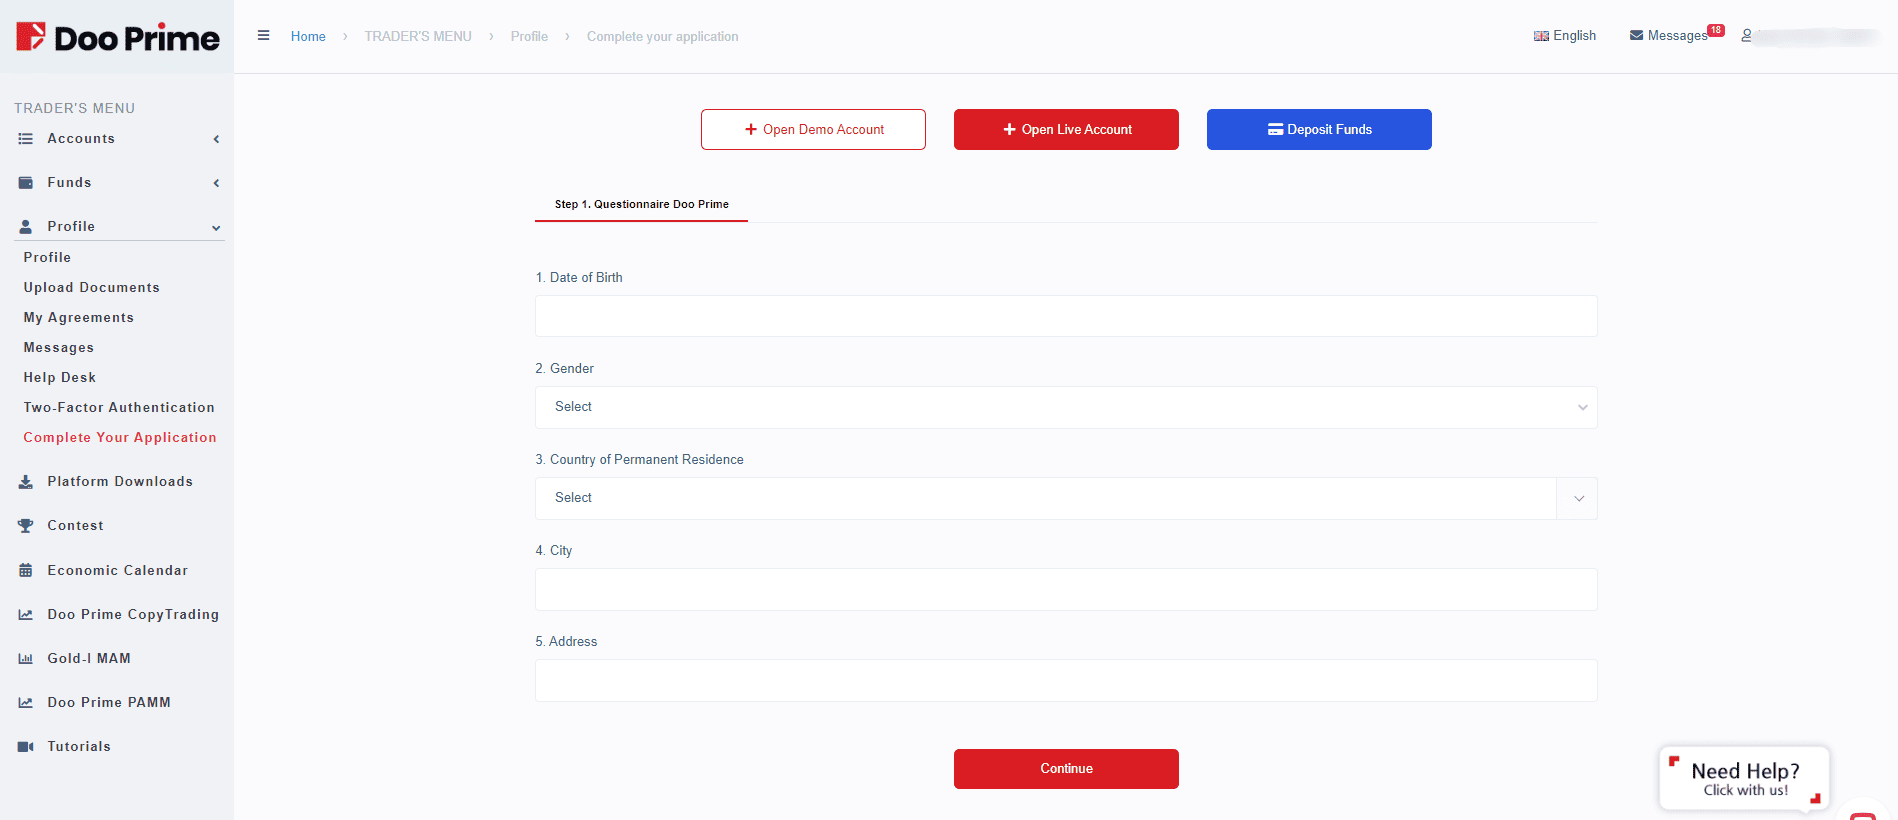The width and height of the screenshot is (1898, 820).
Task: Open Two-Factor Authentication menu item
Action: point(119,407)
